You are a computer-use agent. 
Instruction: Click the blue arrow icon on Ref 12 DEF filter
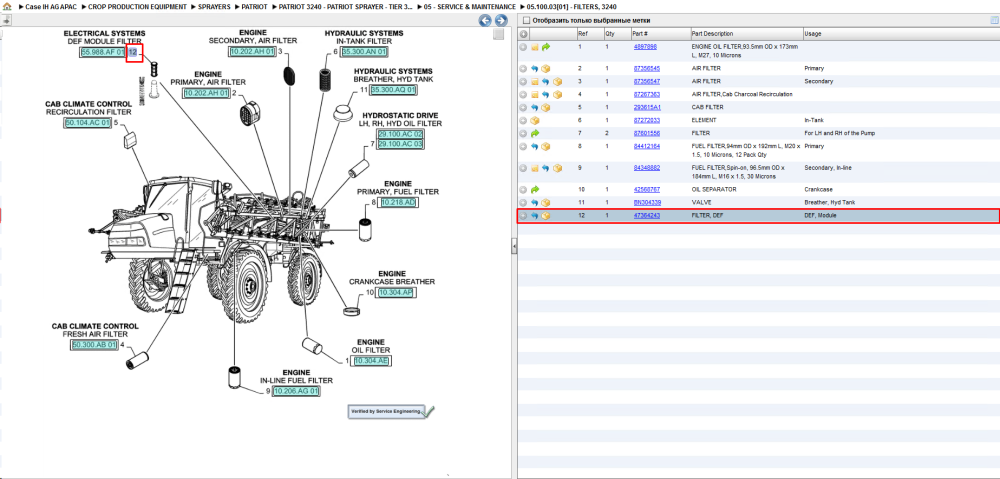click(534, 216)
